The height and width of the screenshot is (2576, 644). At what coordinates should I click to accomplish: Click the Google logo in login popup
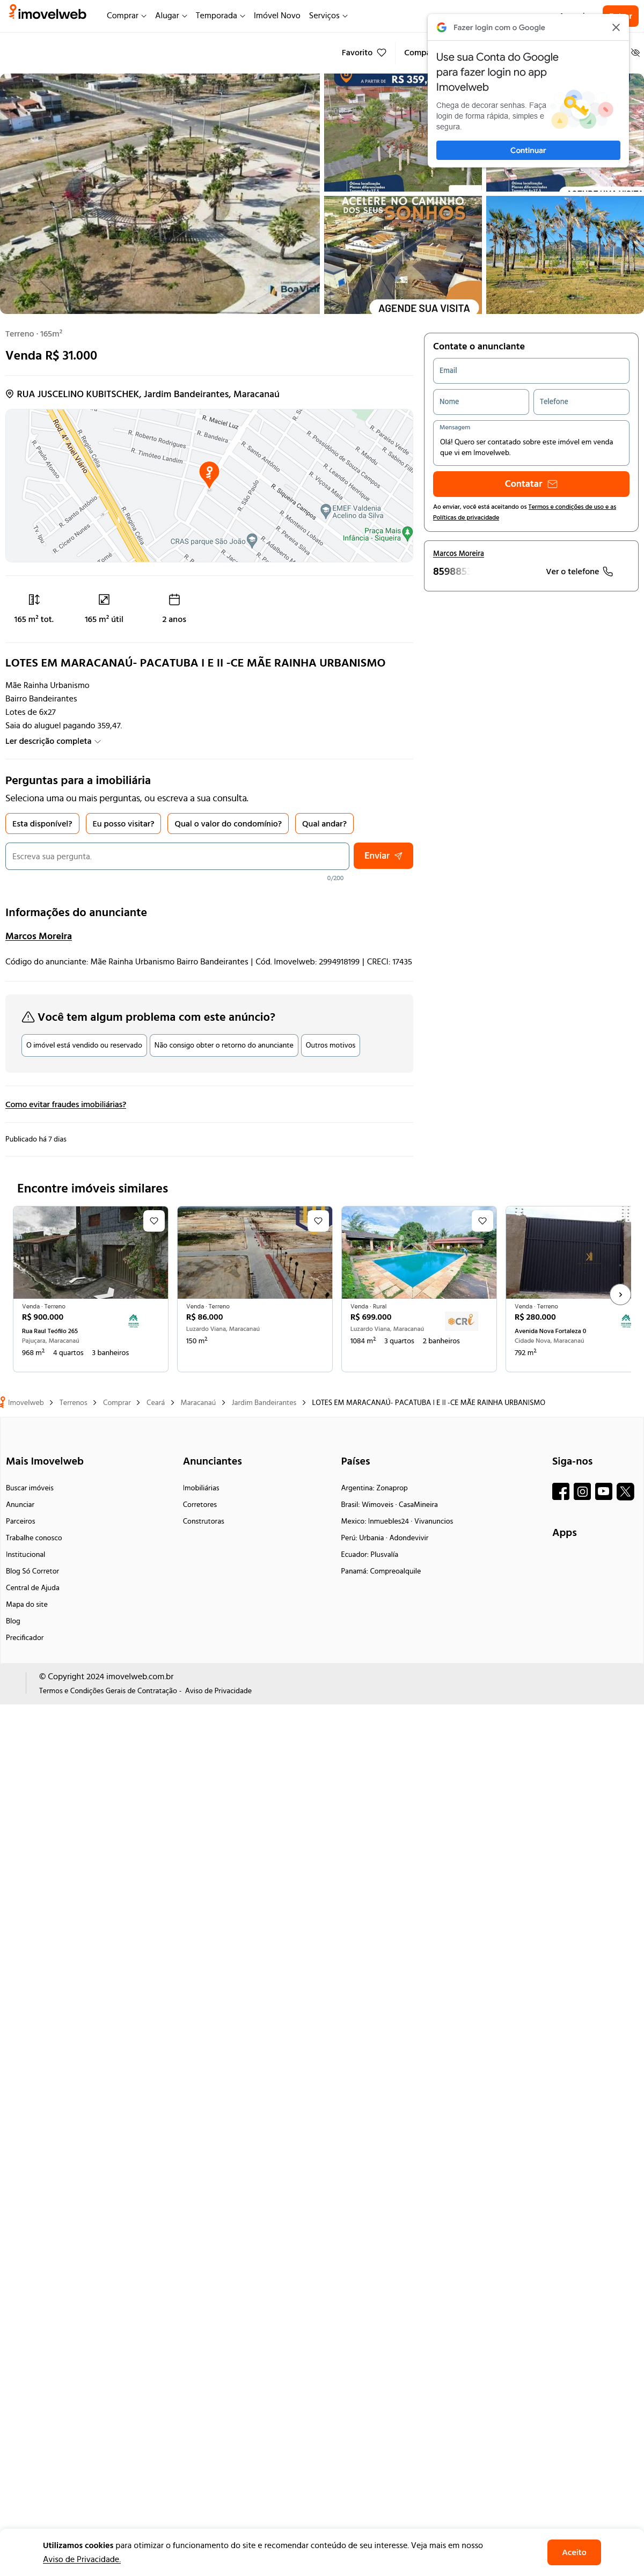click(442, 28)
